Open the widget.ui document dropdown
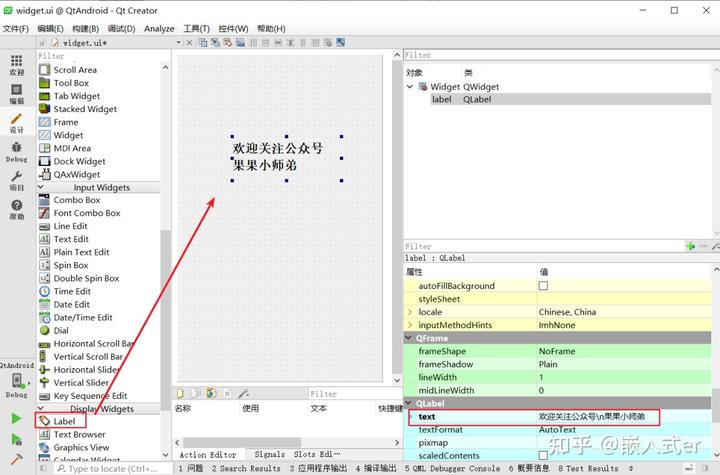 [x=179, y=43]
